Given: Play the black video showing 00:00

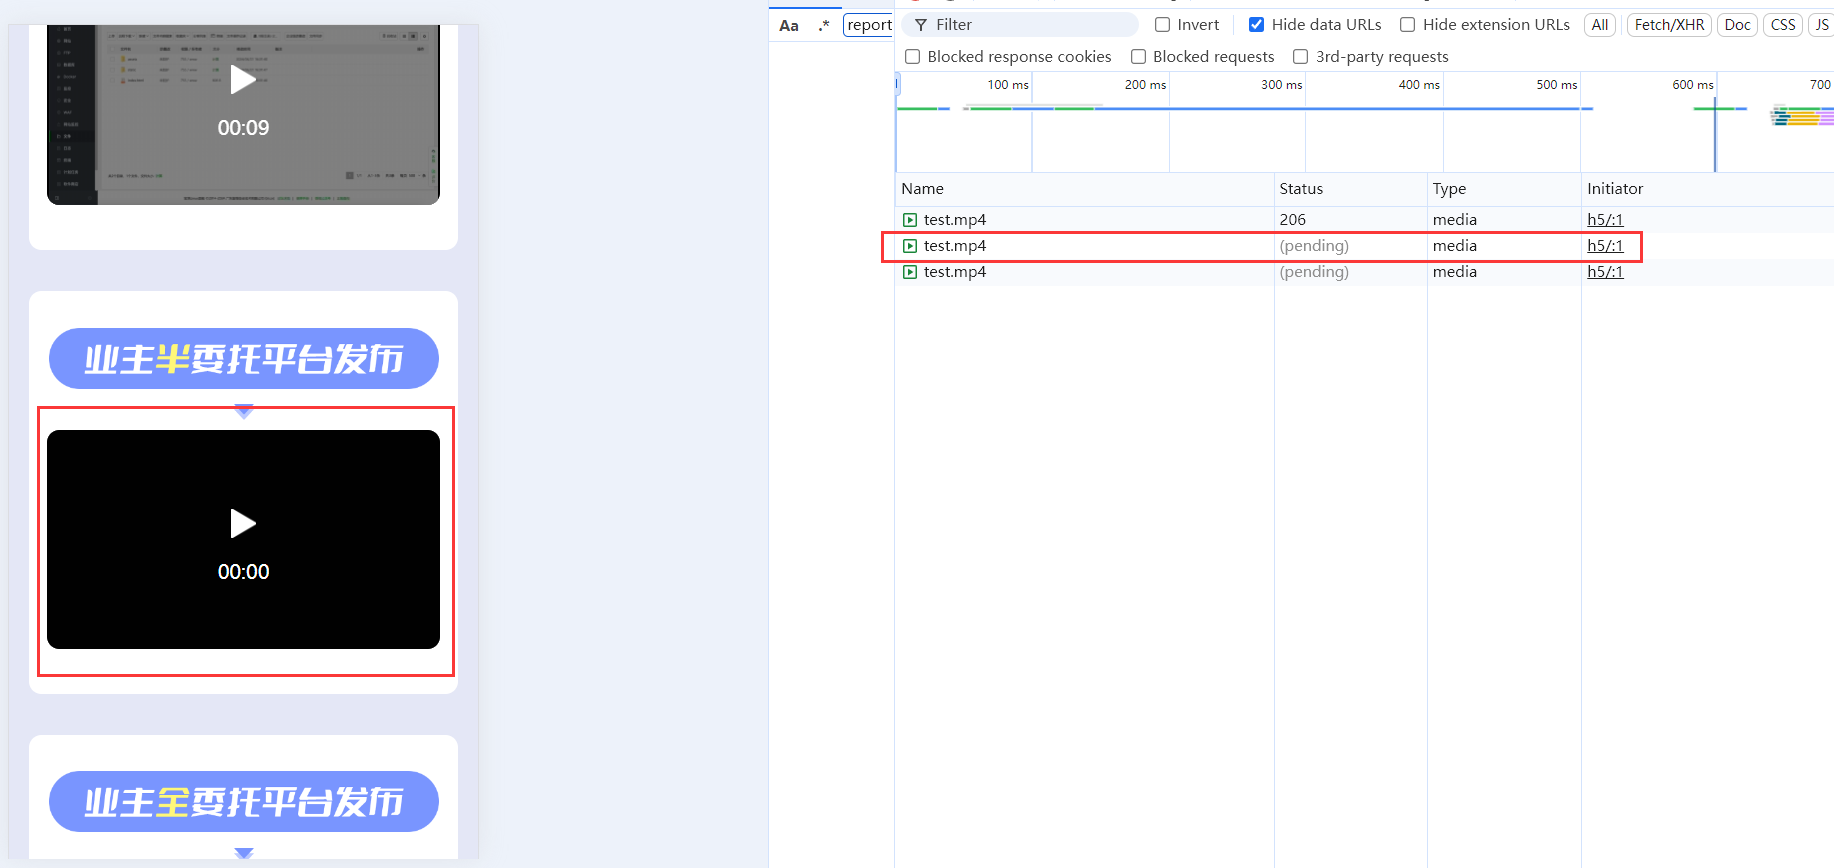Looking at the screenshot, I should [243, 523].
